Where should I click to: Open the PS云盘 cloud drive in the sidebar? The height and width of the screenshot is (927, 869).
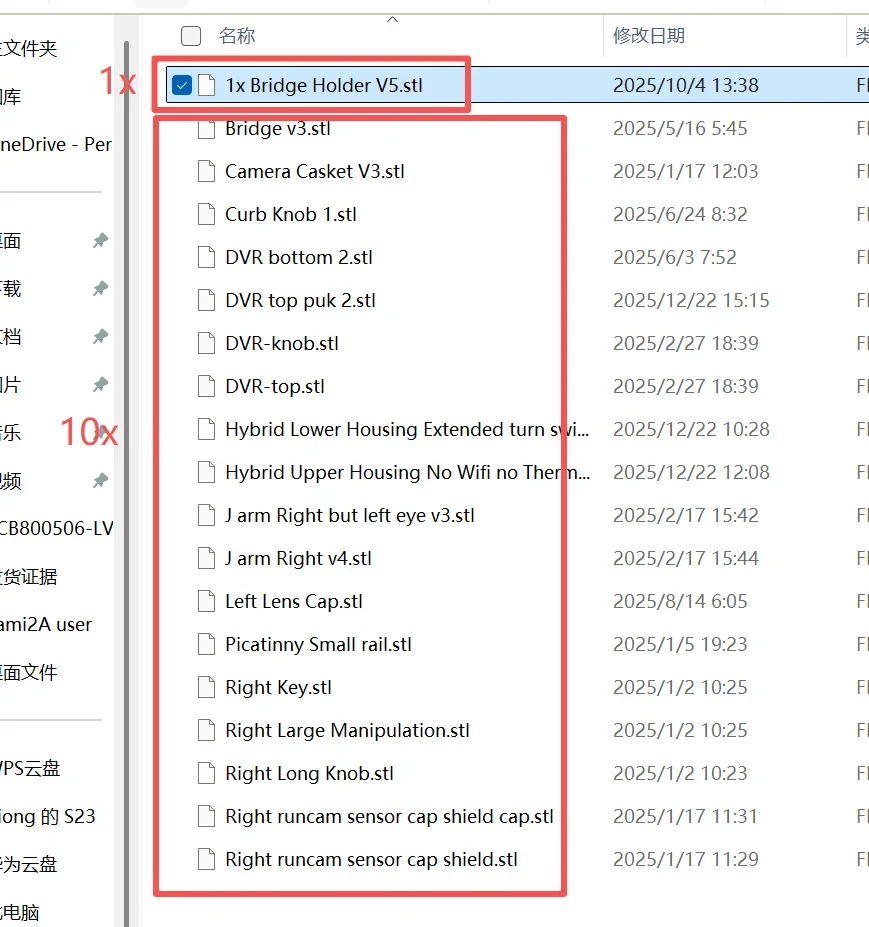click(x=30, y=768)
